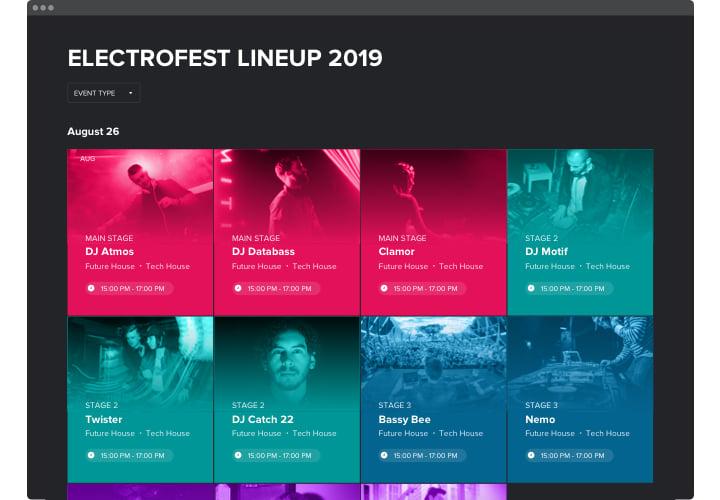Click STAGE 2 label on Twister card
Image resolution: width=720 pixels, height=500 pixels.
101,405
